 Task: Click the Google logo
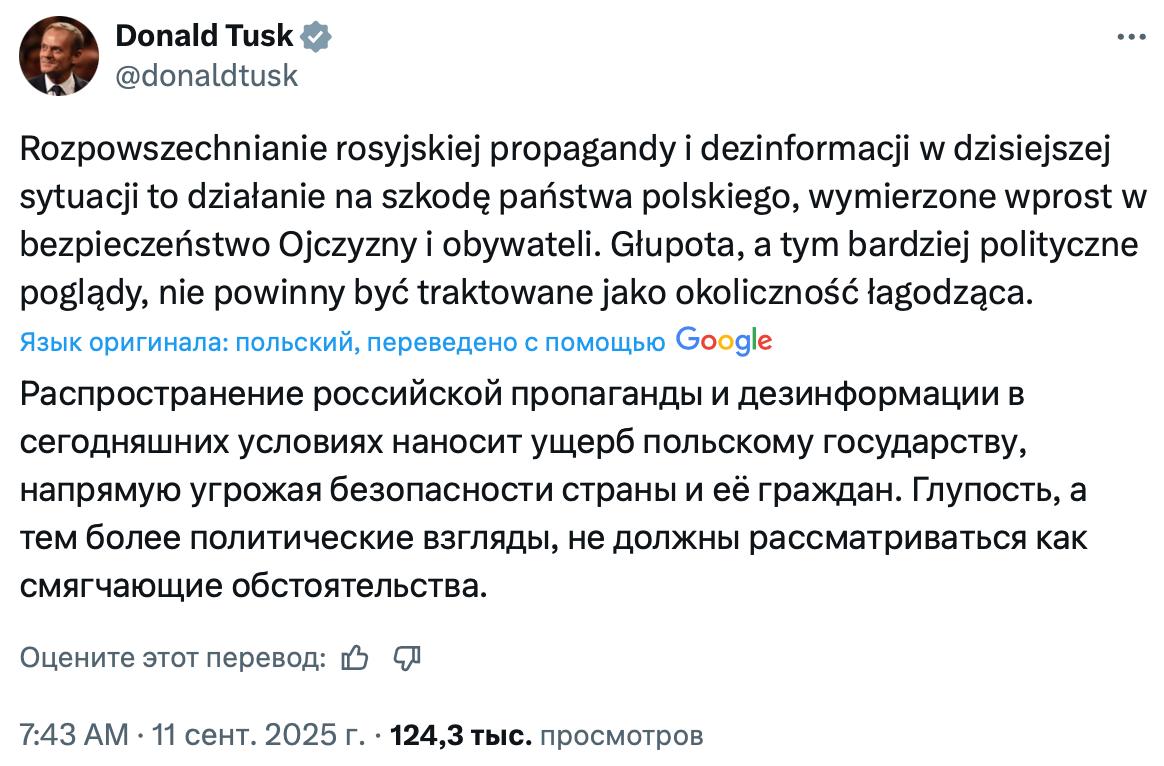tap(724, 341)
